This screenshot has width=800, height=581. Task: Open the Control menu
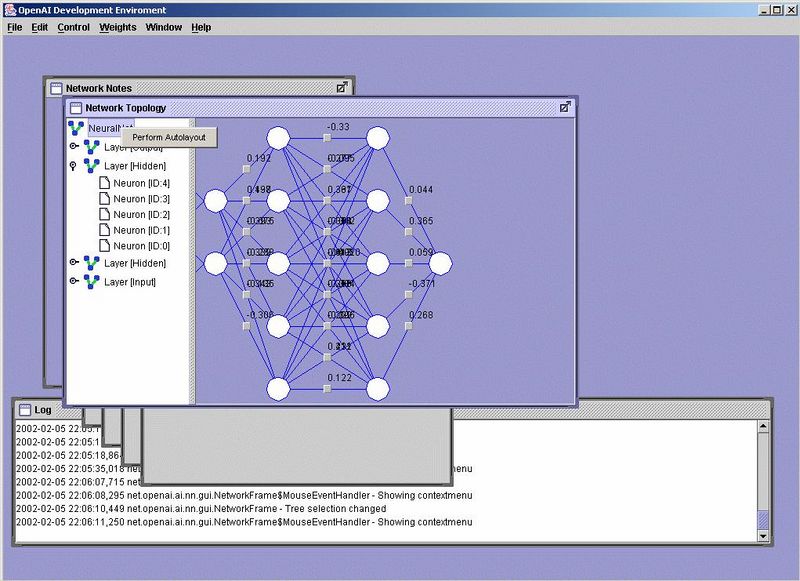point(73,27)
